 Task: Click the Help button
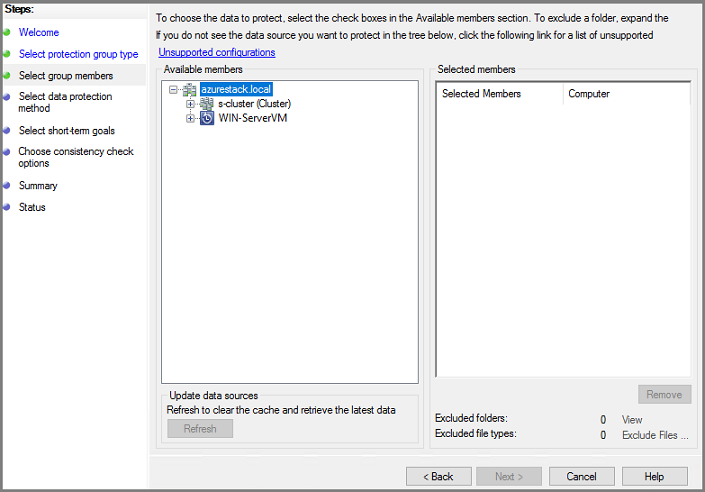655,477
